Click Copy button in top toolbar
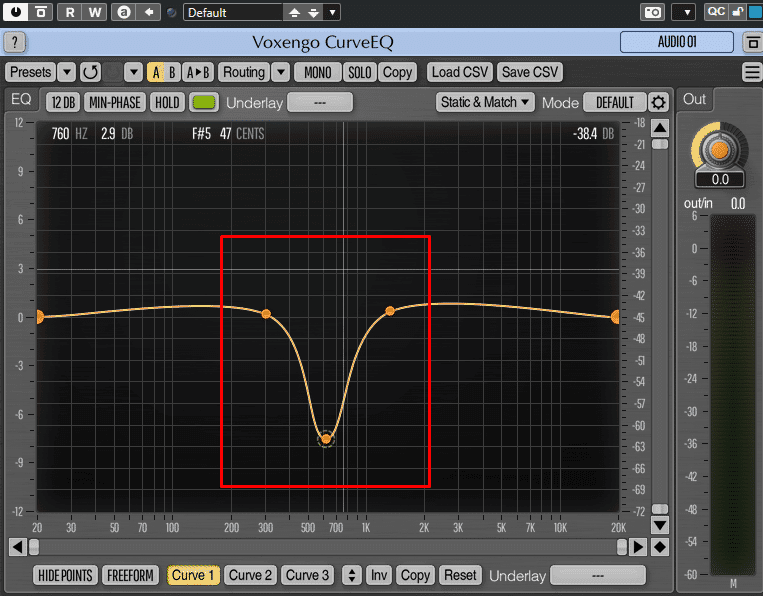Screen dimensions: 763x596 click(398, 72)
